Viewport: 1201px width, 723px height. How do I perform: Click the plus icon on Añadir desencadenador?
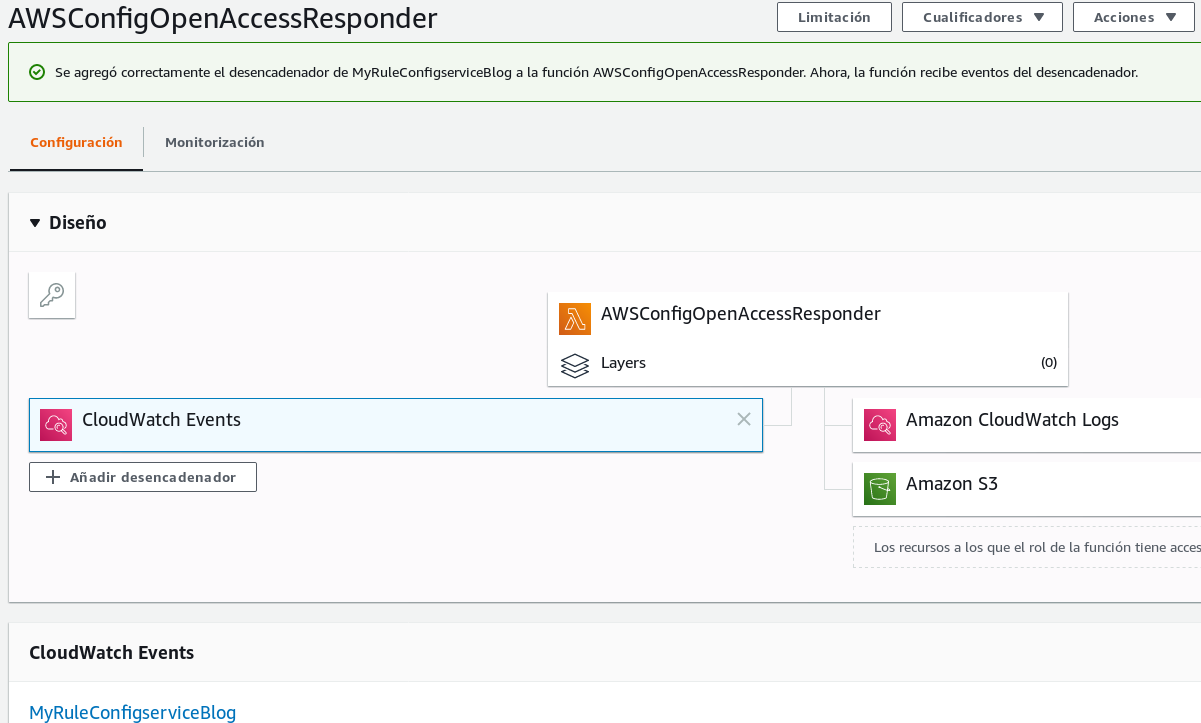[x=54, y=477]
